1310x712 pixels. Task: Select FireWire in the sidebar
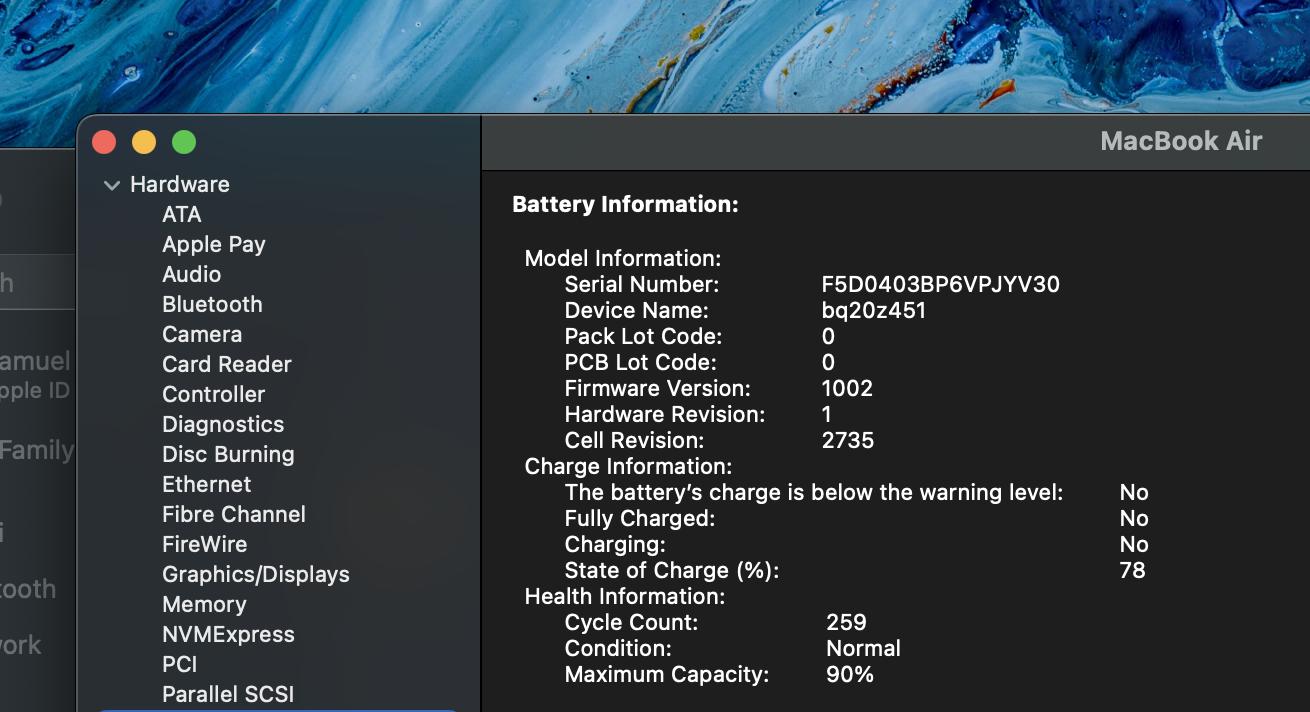tap(205, 544)
